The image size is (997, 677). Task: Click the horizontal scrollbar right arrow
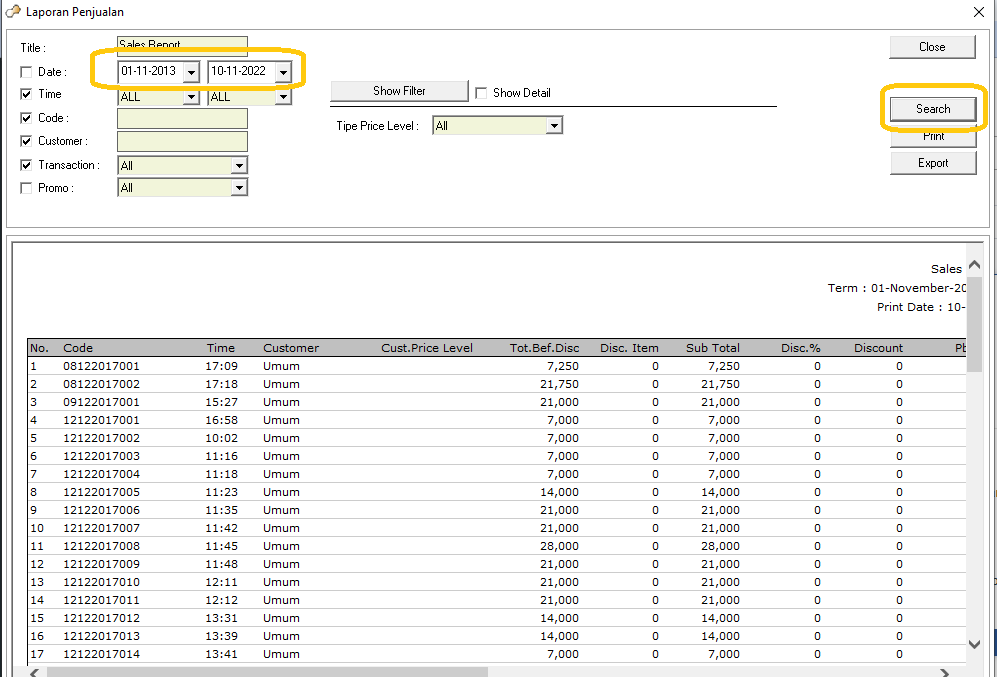tap(946, 672)
